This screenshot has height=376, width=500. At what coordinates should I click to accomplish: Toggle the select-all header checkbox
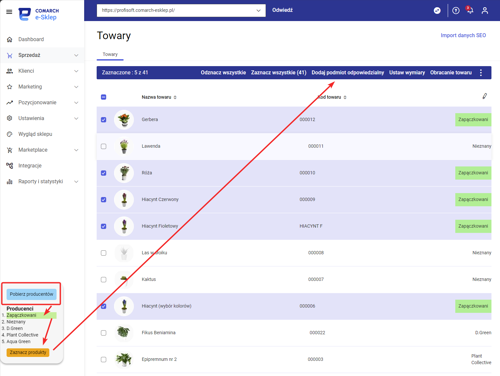click(x=104, y=97)
